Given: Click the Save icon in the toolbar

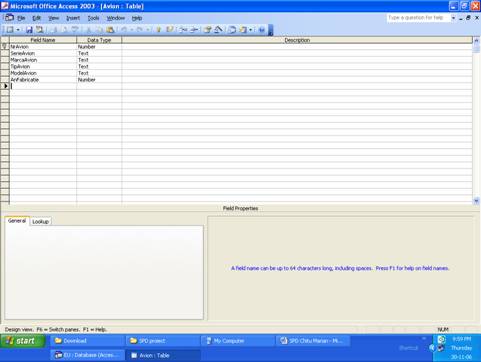Looking at the screenshot, I should pyautogui.click(x=29, y=30).
